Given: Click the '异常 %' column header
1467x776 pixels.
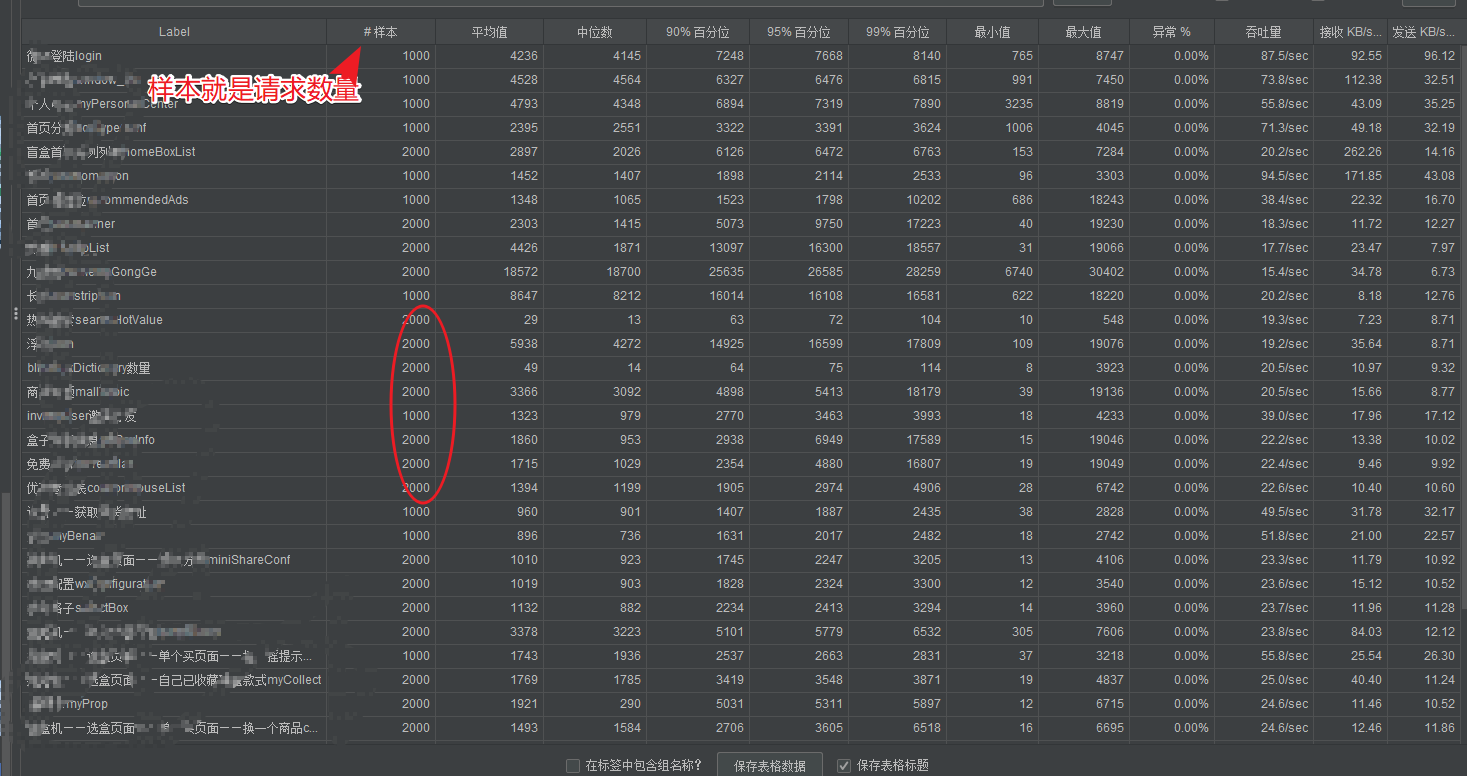Looking at the screenshot, I should pos(1173,32).
